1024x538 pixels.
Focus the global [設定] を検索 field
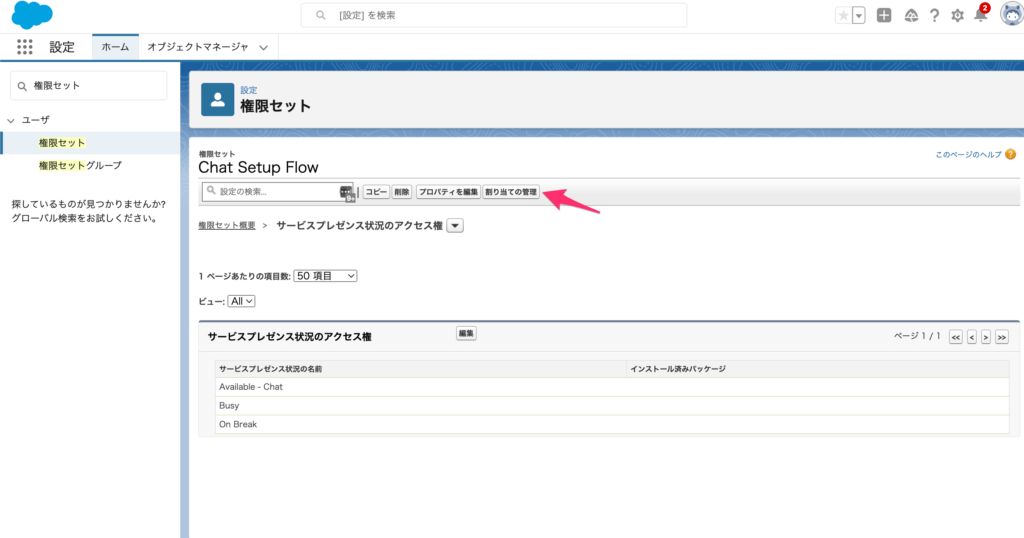(x=494, y=15)
